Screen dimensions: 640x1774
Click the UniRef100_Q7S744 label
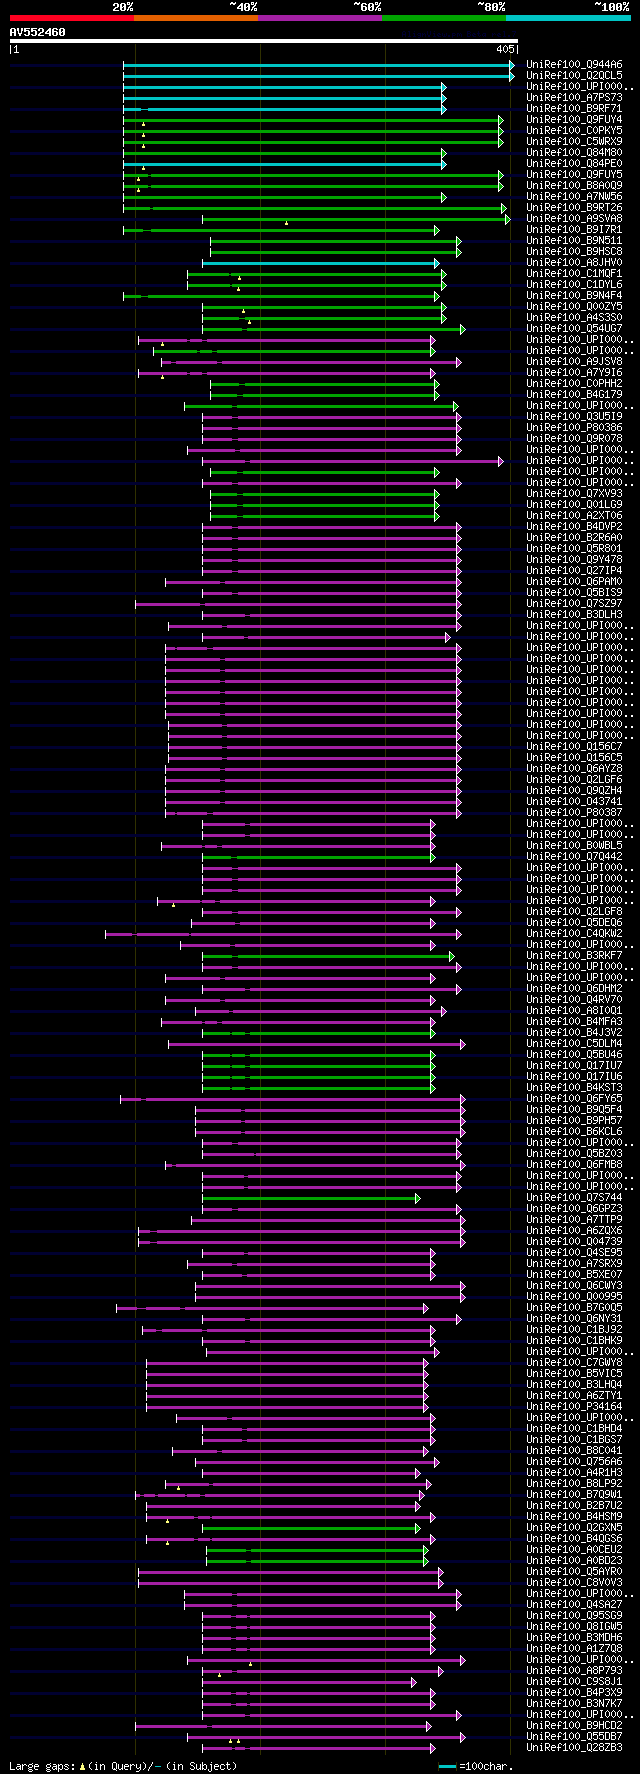[x=574, y=1198]
